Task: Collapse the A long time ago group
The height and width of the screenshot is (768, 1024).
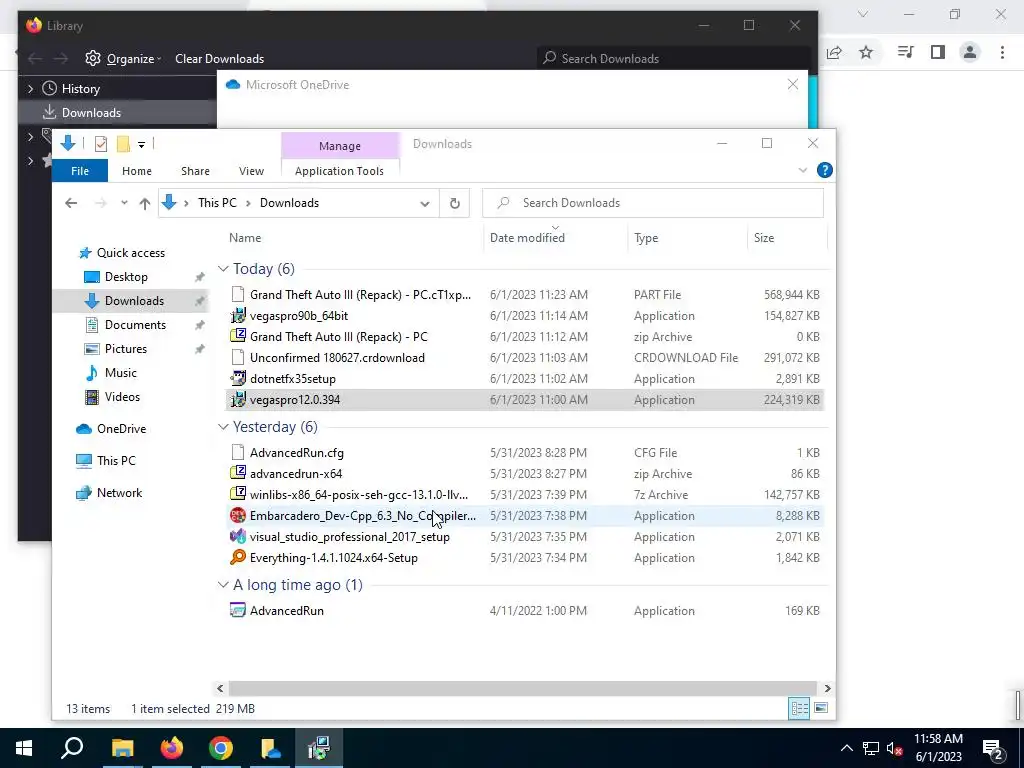Action: point(223,585)
